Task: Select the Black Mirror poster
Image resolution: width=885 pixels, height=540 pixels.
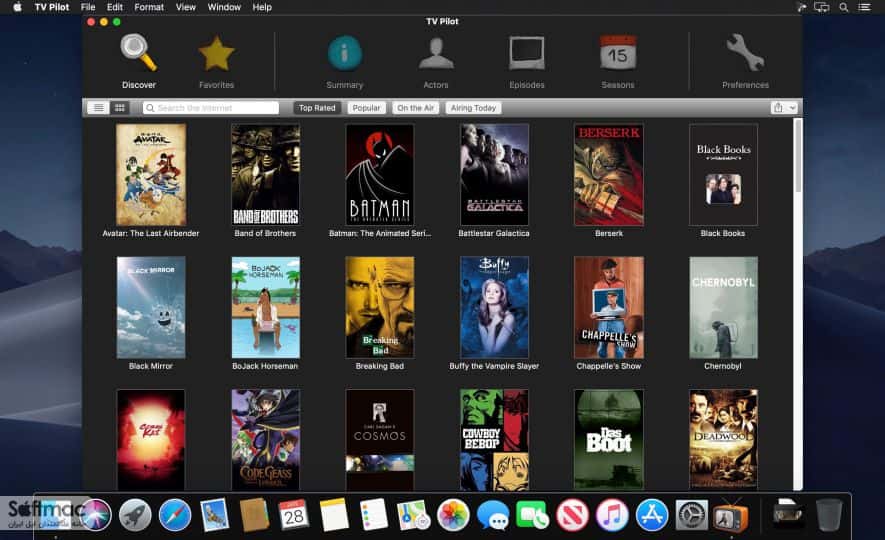Action: tap(151, 308)
